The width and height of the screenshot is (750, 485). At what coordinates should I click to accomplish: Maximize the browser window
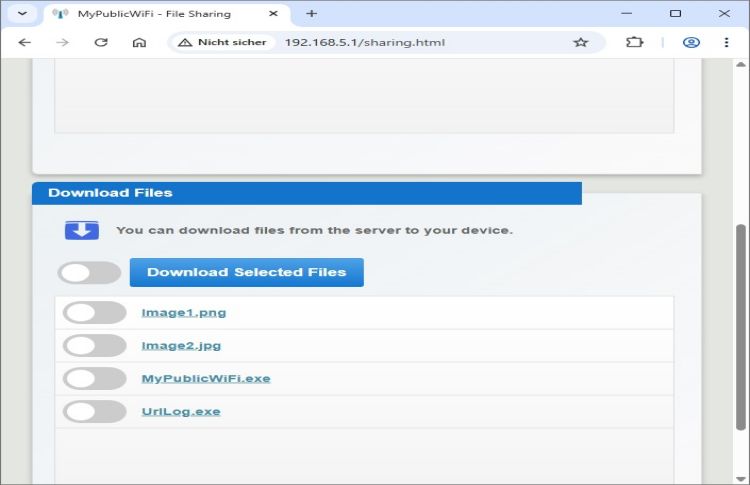675,13
